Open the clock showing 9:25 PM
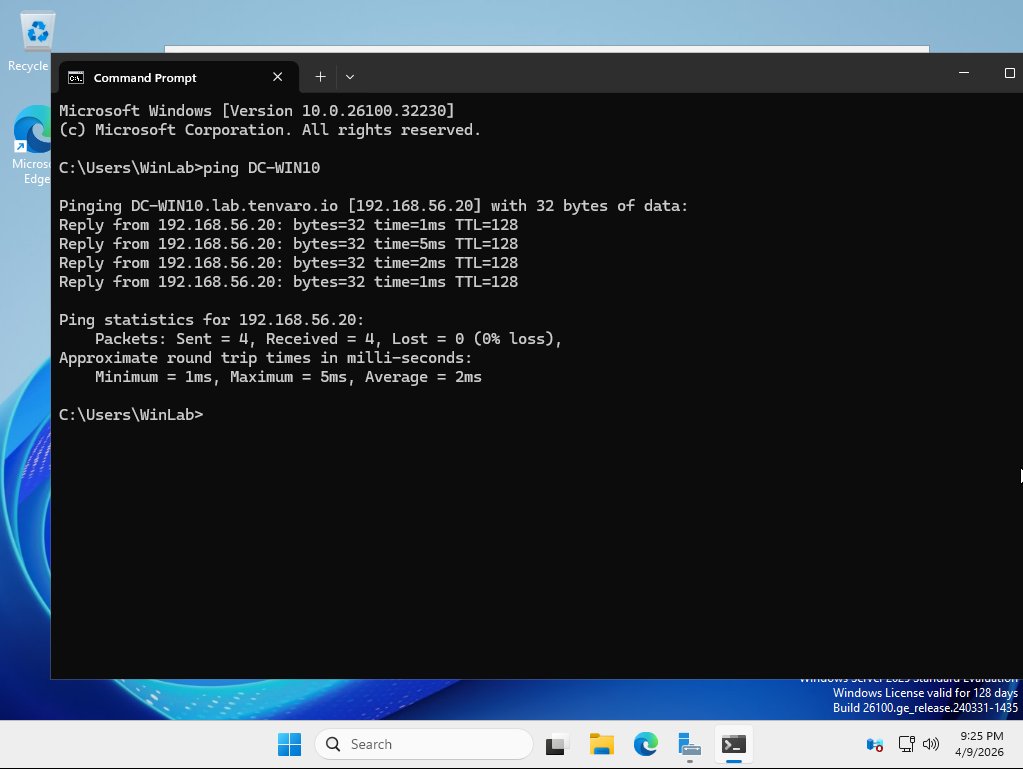This screenshot has width=1023, height=769. [979, 744]
